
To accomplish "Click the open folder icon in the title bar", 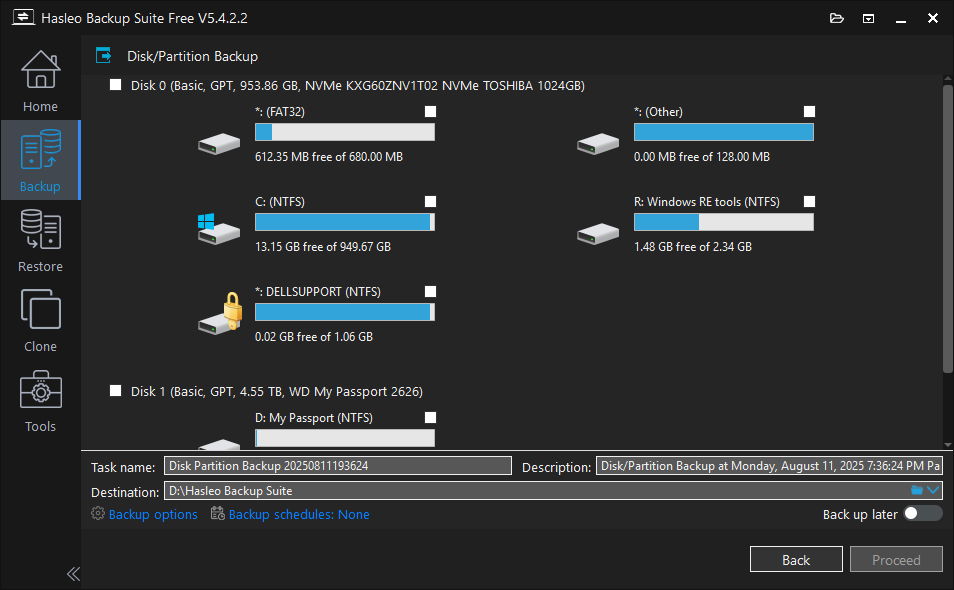I will (x=837, y=18).
